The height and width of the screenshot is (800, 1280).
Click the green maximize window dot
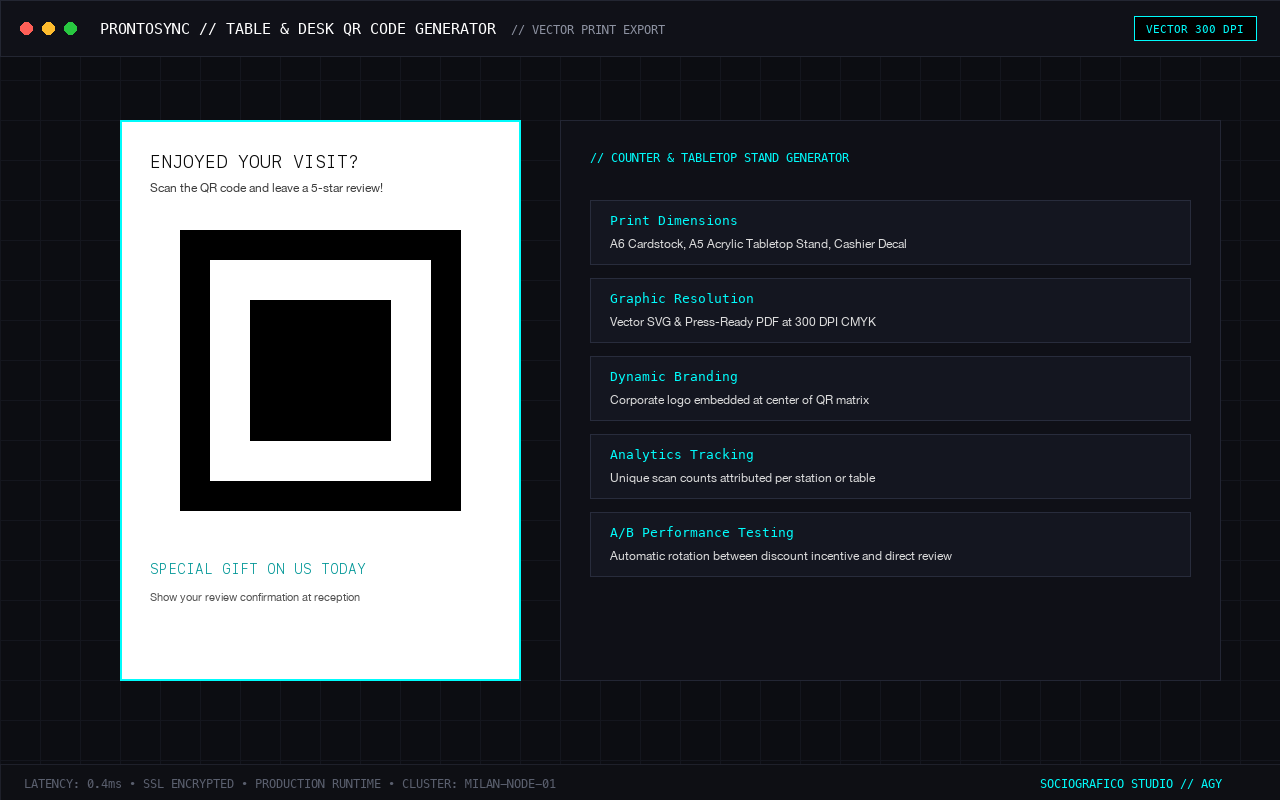[70, 29]
